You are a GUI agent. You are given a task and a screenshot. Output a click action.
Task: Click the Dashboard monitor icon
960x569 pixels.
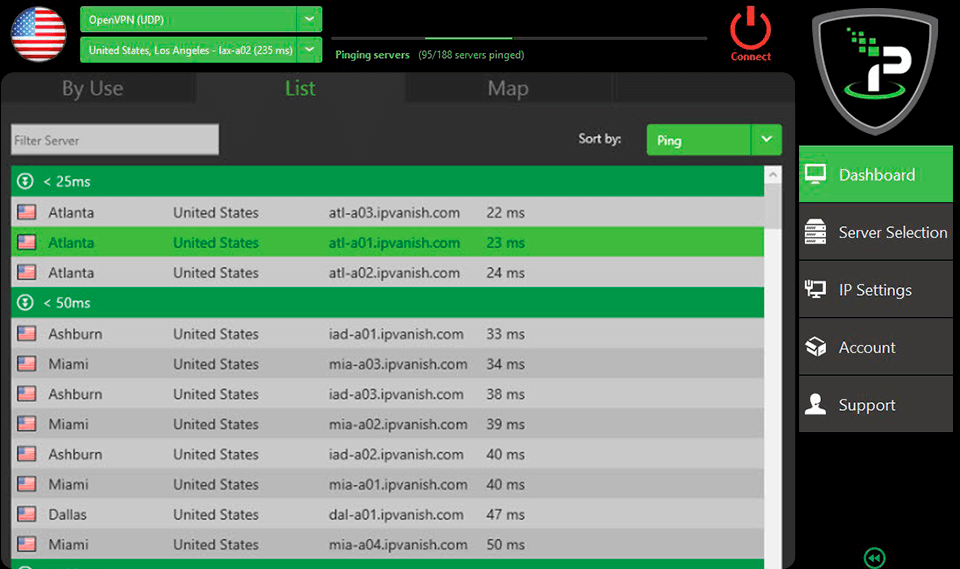(816, 175)
